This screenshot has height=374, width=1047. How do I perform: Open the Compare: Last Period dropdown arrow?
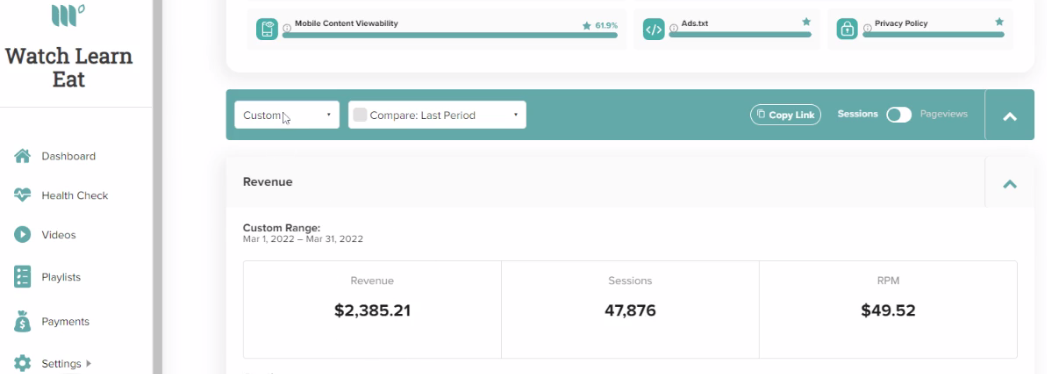(x=515, y=115)
